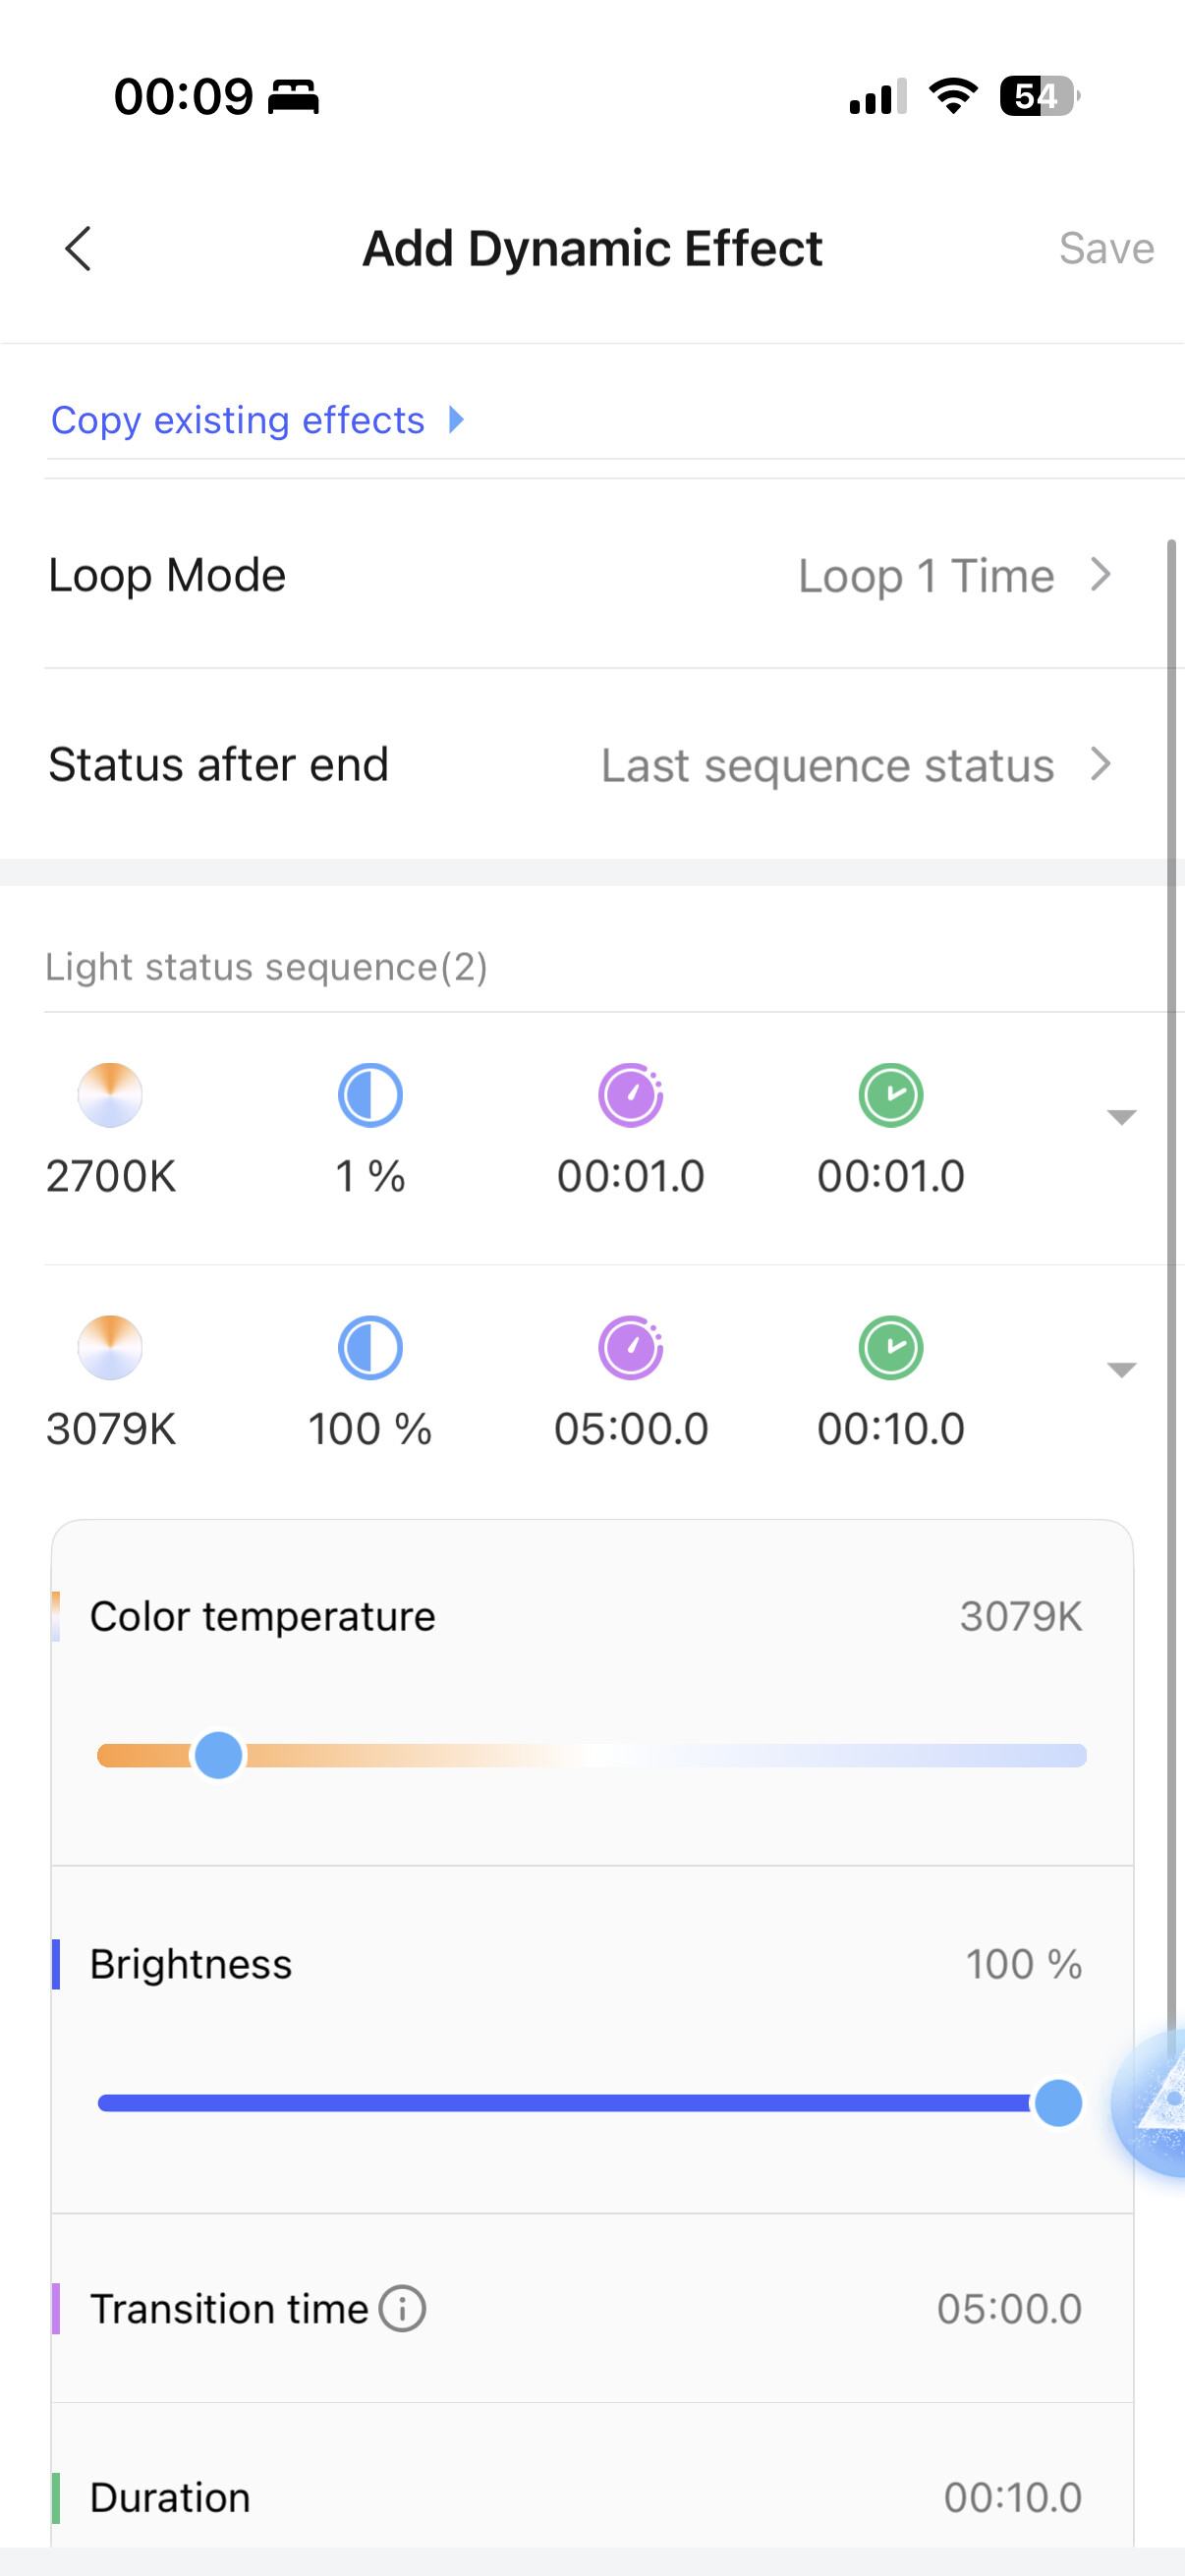1185x2576 pixels.
Task: Open the Transition time info icon
Action: [x=403, y=2309]
